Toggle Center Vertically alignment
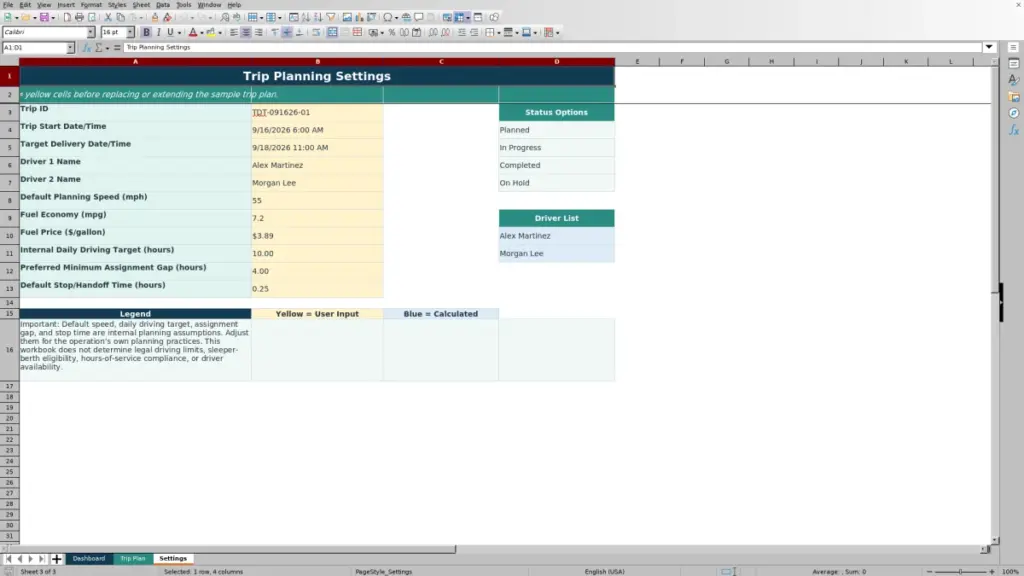 coord(287,33)
